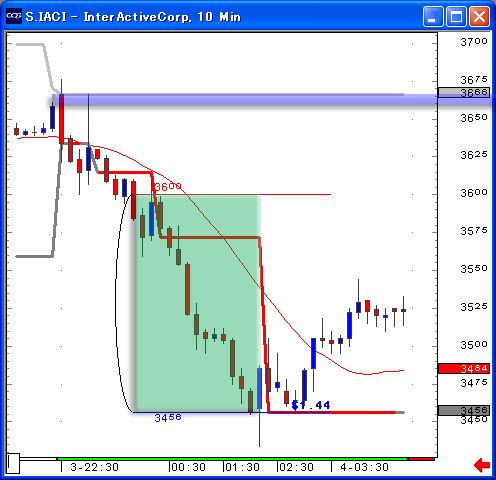The image size is (496, 480).
Task: Click the CQG icon in the title bar
Action: point(14,16)
